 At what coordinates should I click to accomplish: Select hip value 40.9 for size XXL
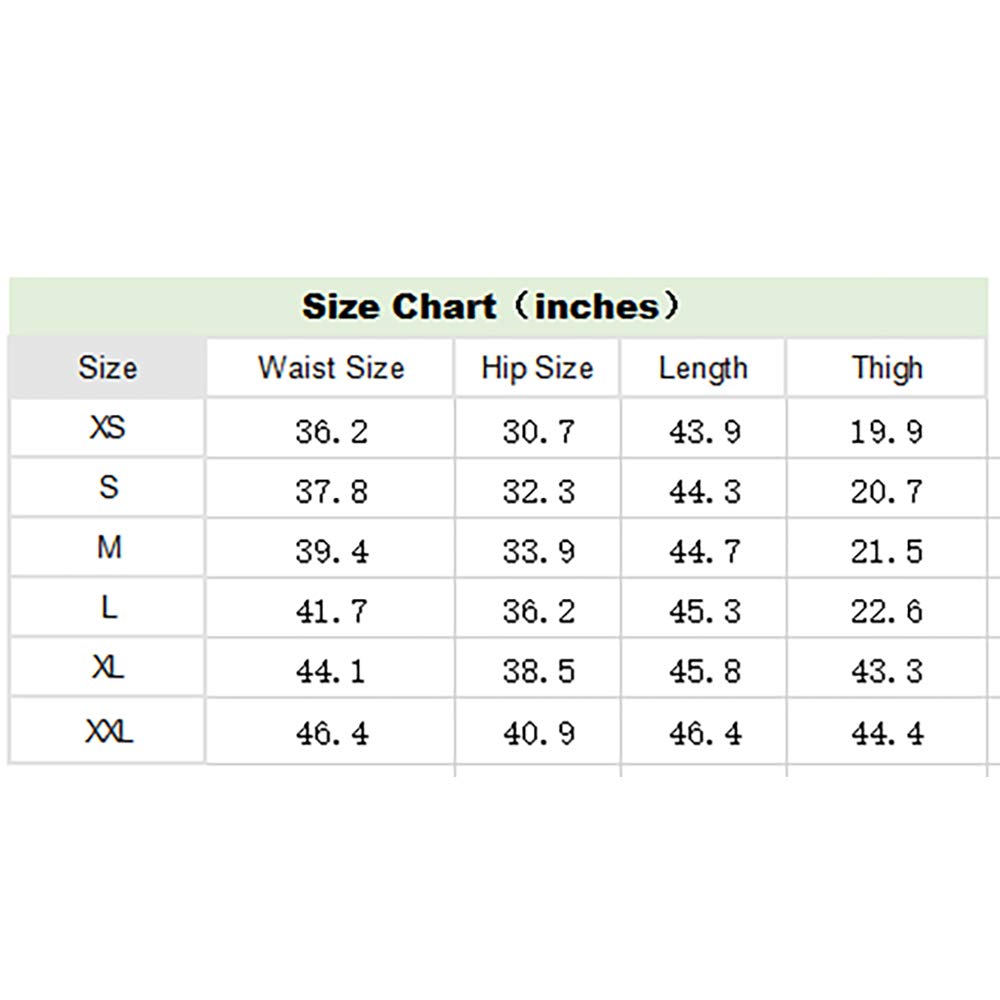coord(538,735)
